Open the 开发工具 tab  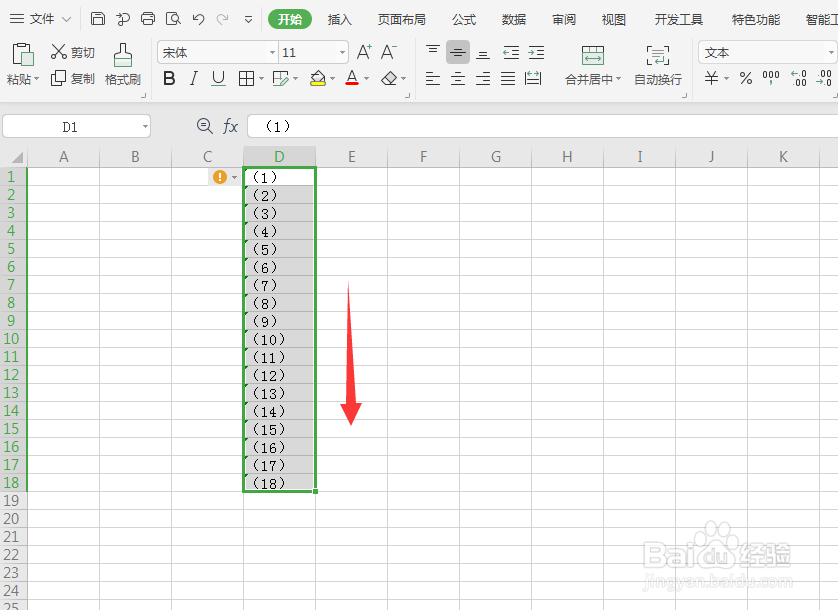pyautogui.click(x=679, y=20)
